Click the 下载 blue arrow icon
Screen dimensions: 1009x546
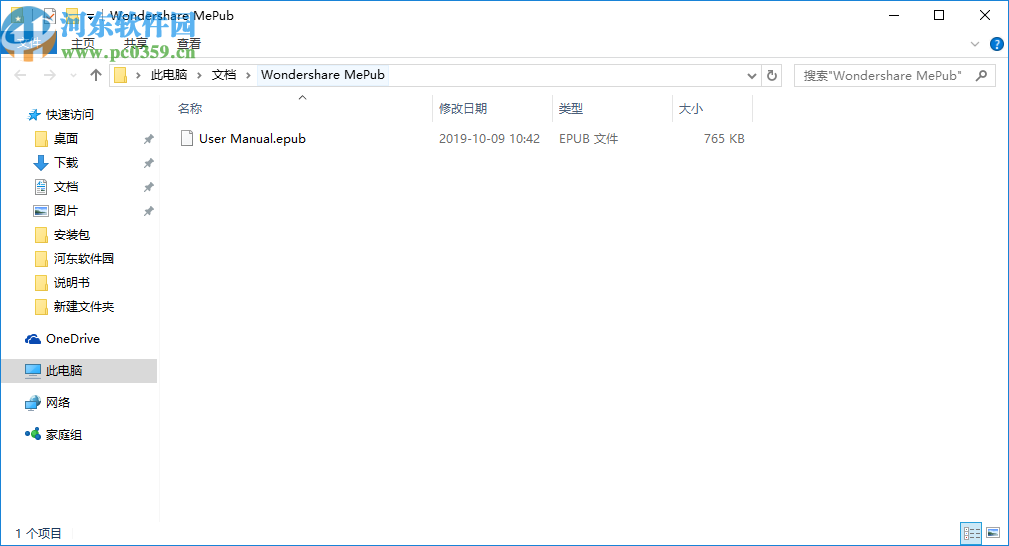click(41, 163)
